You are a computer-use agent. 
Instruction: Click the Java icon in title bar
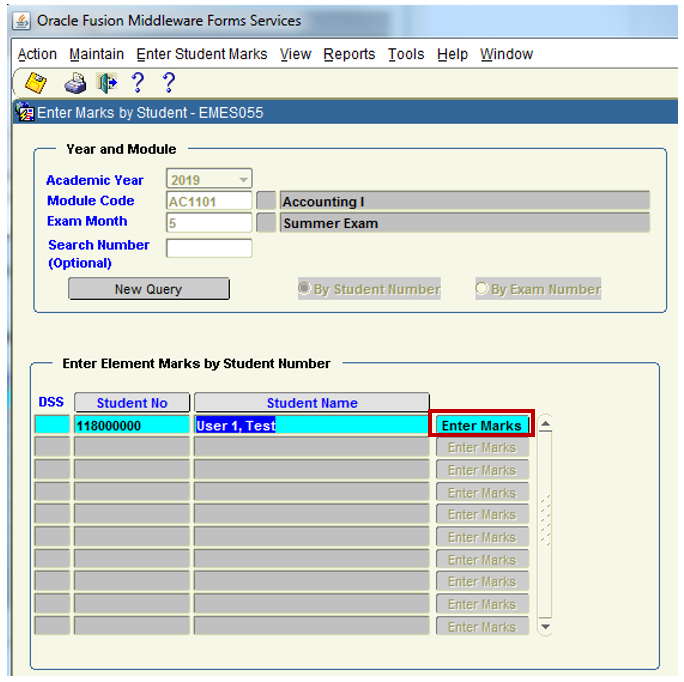[x=21, y=21]
